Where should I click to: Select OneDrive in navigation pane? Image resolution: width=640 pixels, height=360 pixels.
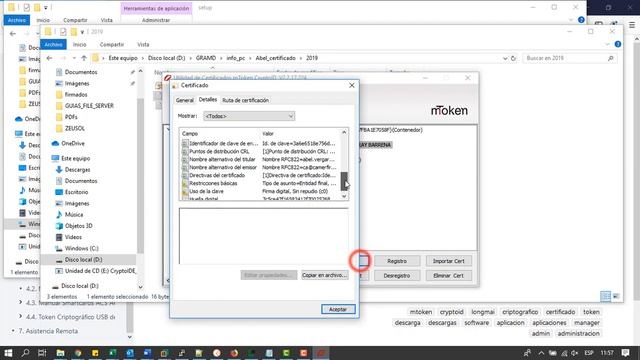point(73,143)
